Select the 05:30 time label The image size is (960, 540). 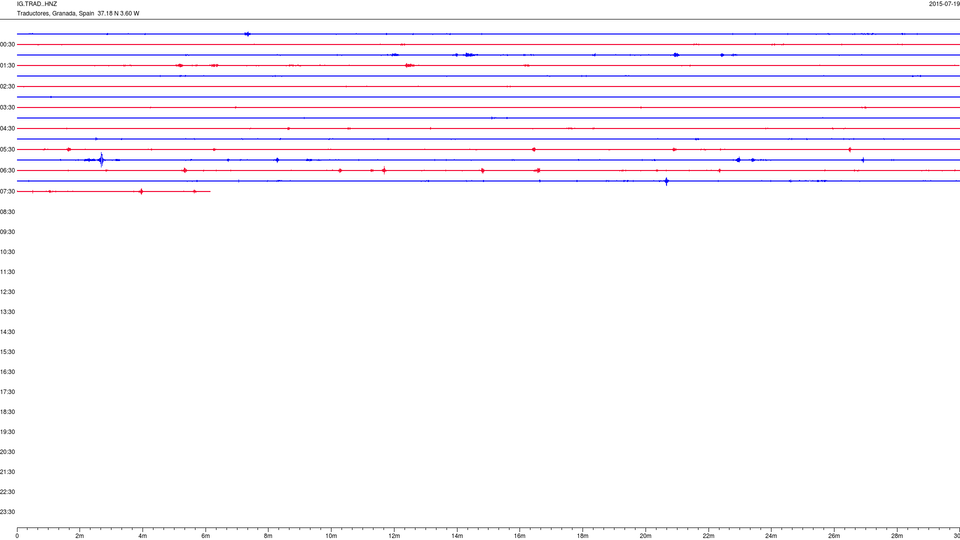click(7, 149)
